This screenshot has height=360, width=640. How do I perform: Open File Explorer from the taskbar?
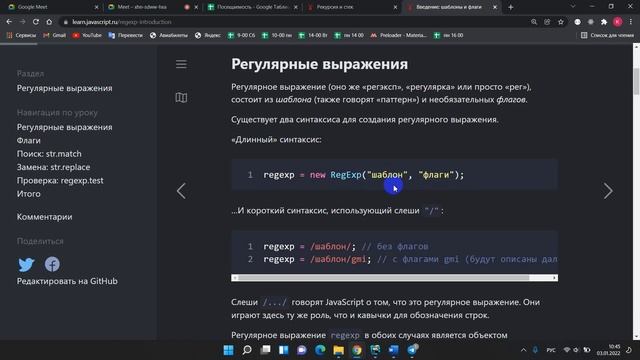coord(338,350)
